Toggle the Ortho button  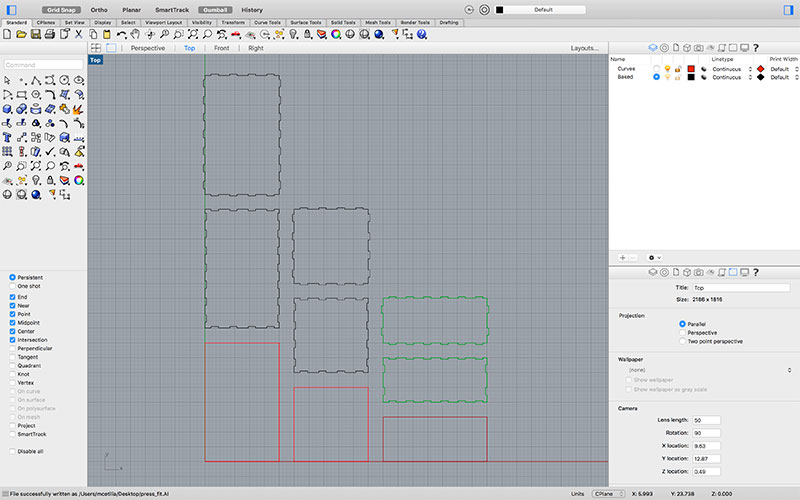[x=99, y=10]
